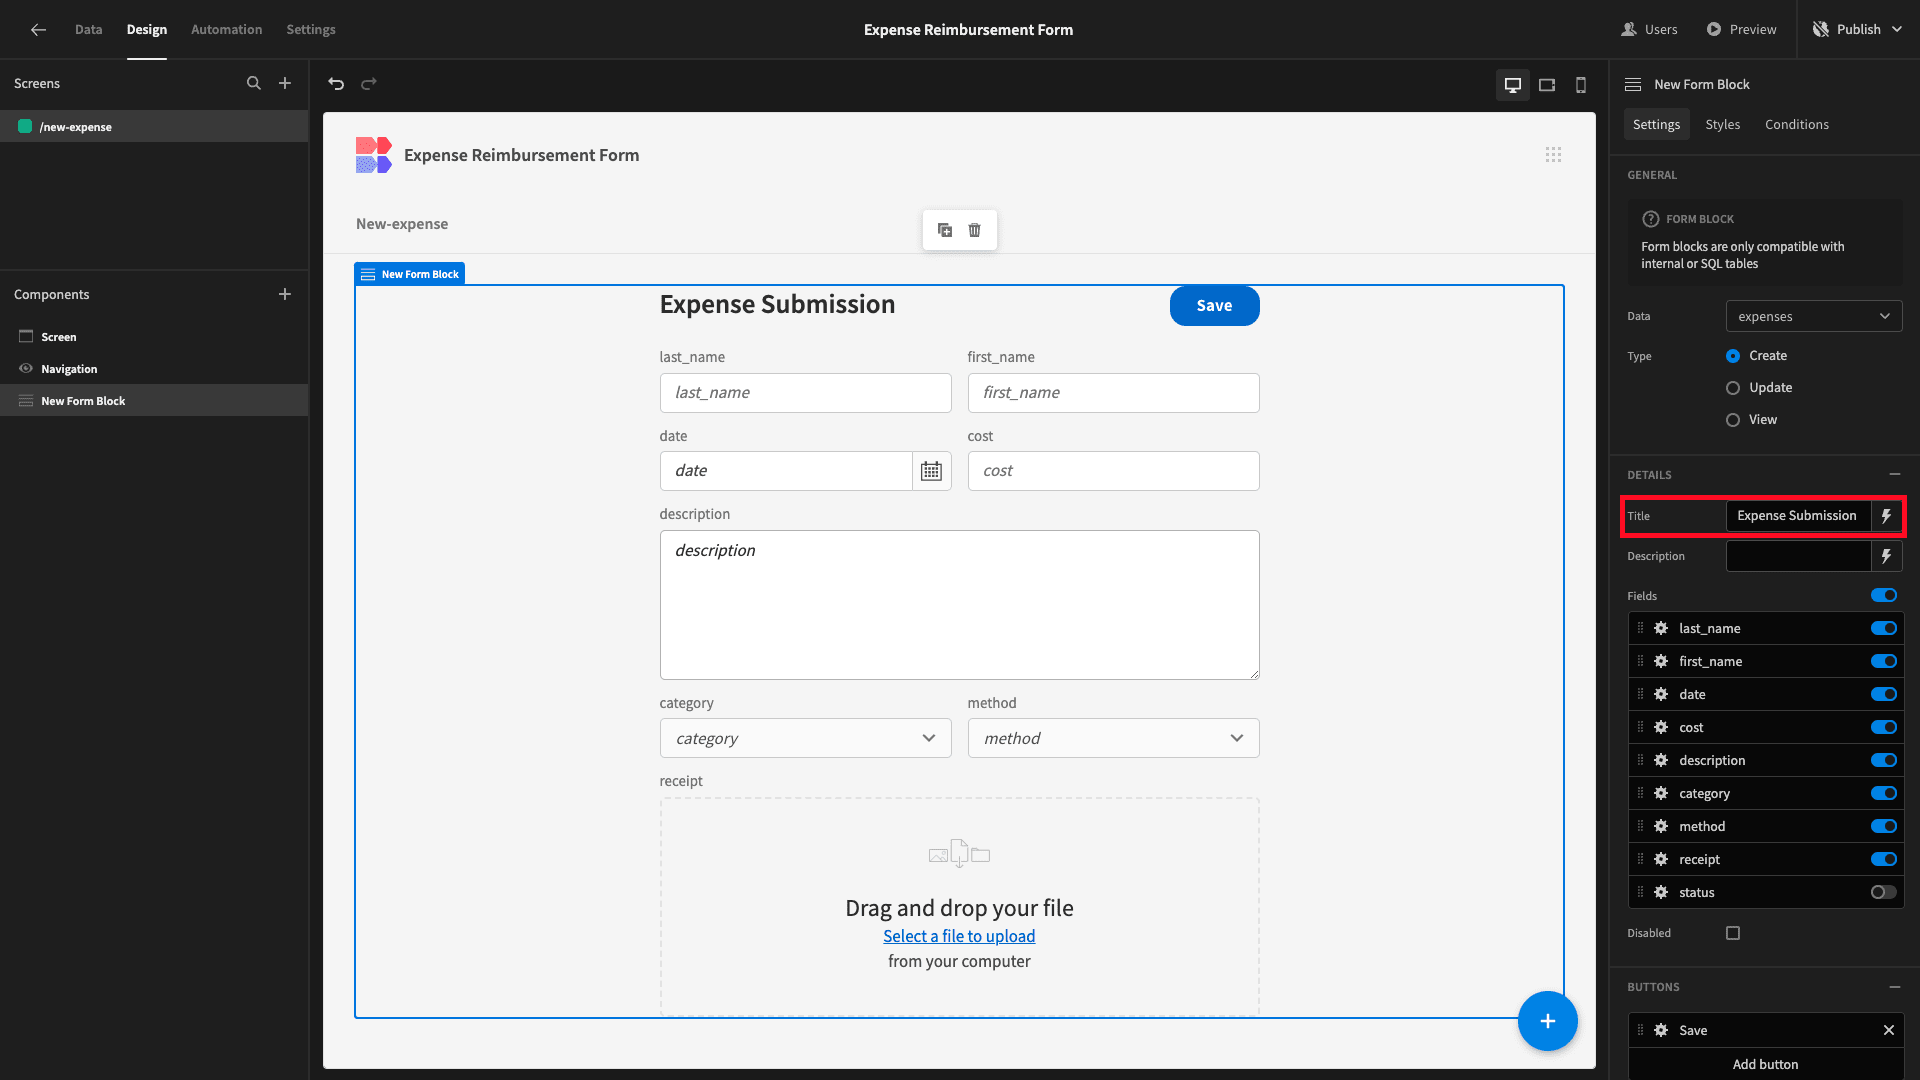Open settings gear for last_name field

[x=1661, y=628]
